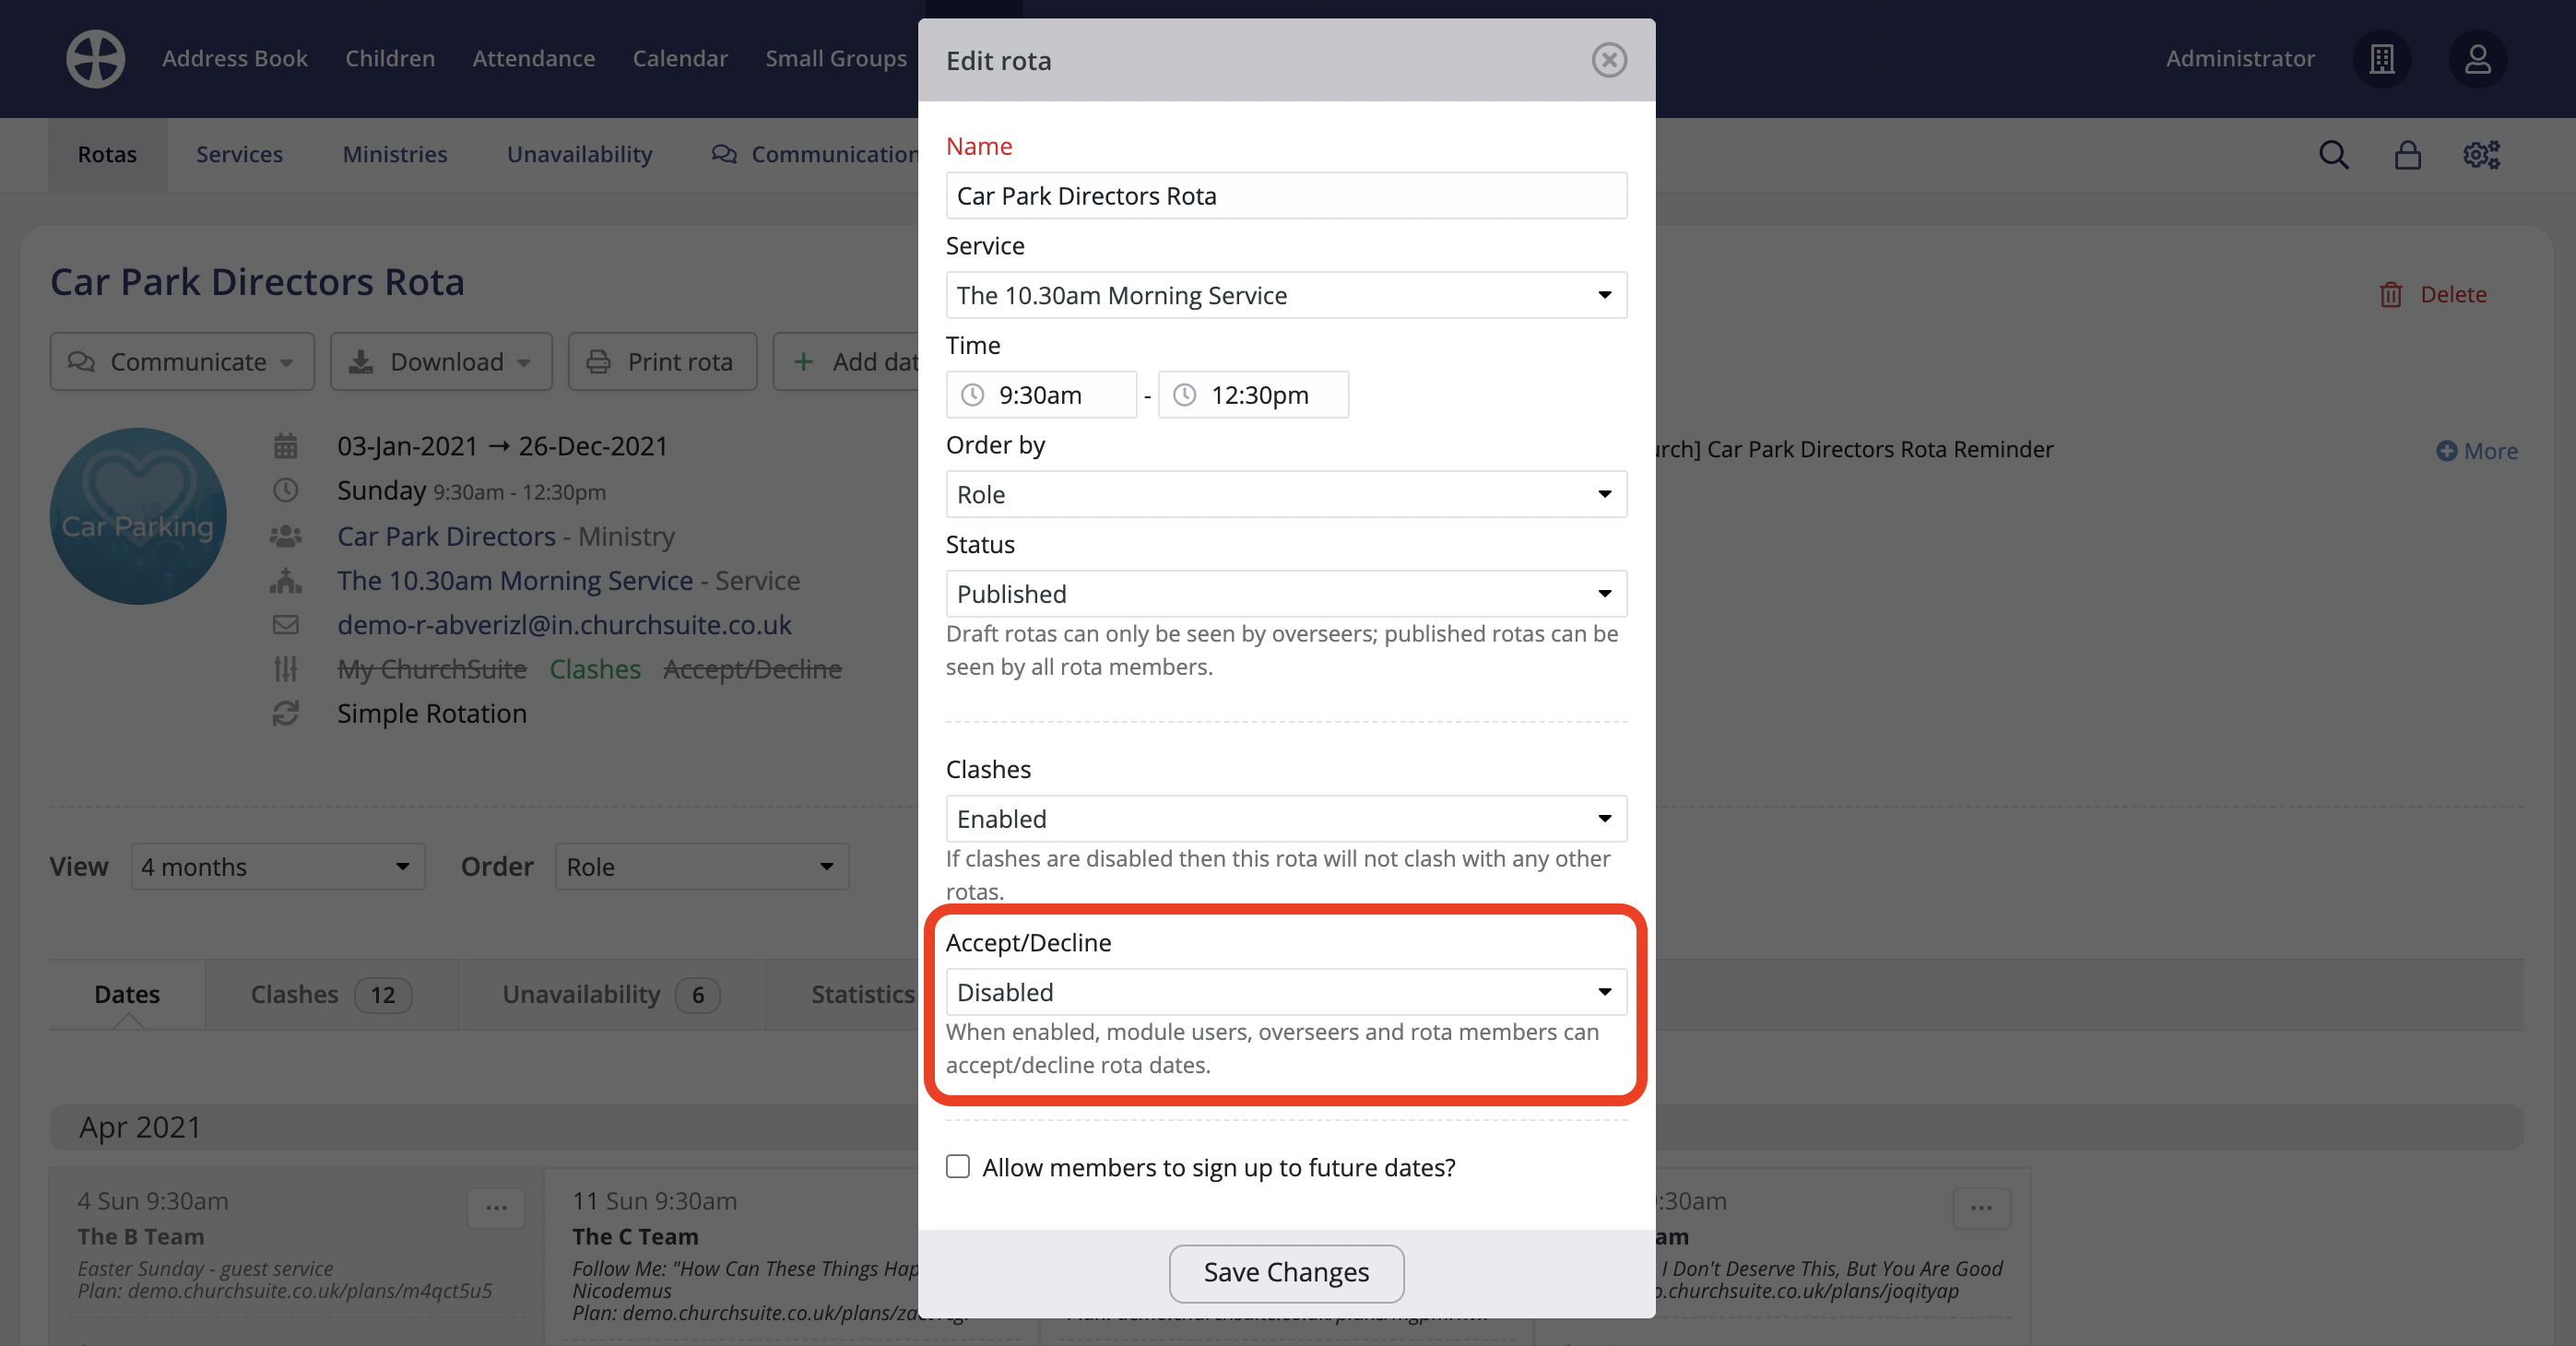2576x1346 pixels.
Task: Open search using the magnifier icon
Action: click(x=2334, y=155)
